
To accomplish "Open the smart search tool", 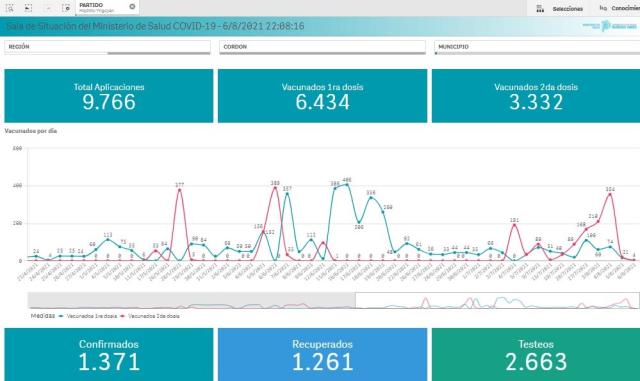I will (9, 8).
